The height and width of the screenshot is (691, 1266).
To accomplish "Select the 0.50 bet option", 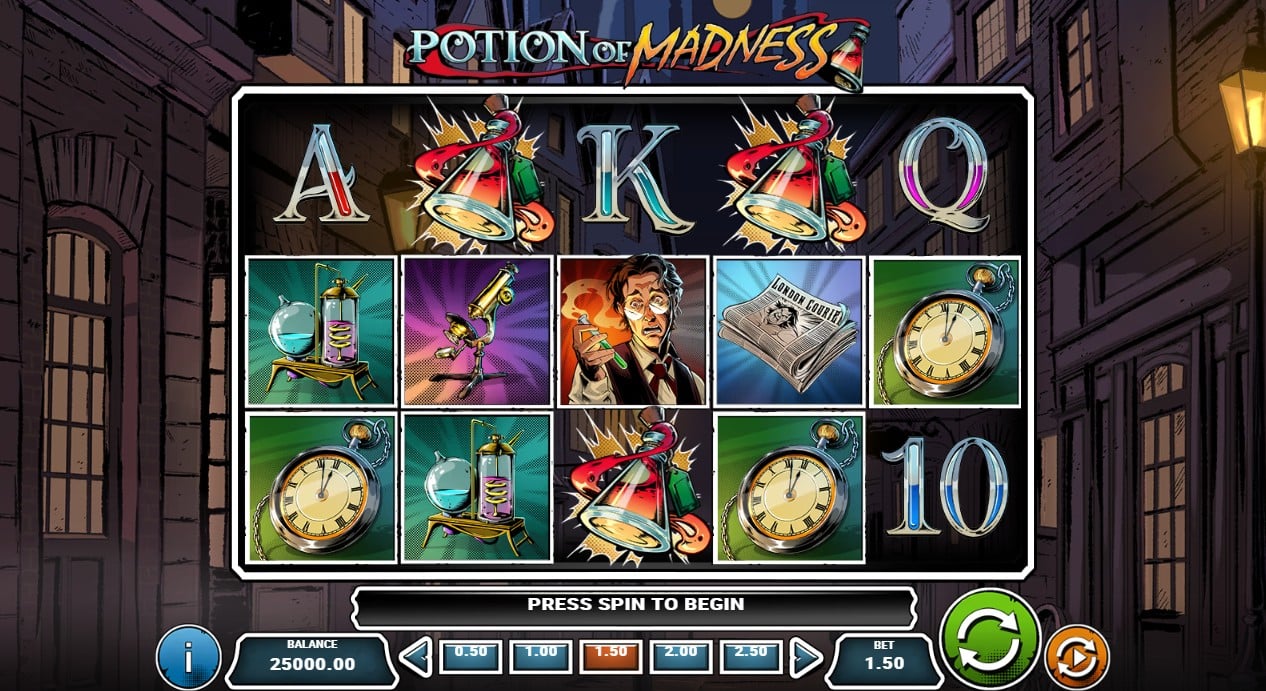I will (x=471, y=656).
